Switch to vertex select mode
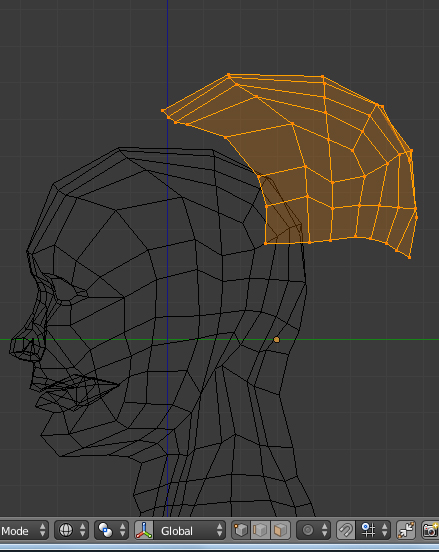This screenshot has height=552, width=439. coord(241,530)
